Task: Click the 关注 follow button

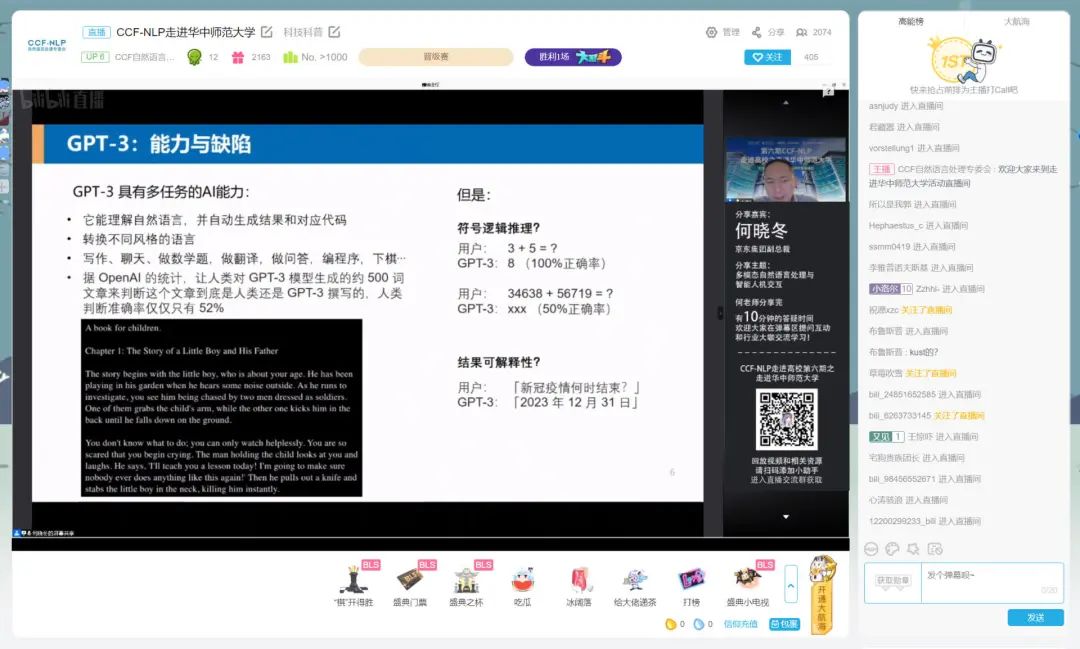Action: click(767, 57)
